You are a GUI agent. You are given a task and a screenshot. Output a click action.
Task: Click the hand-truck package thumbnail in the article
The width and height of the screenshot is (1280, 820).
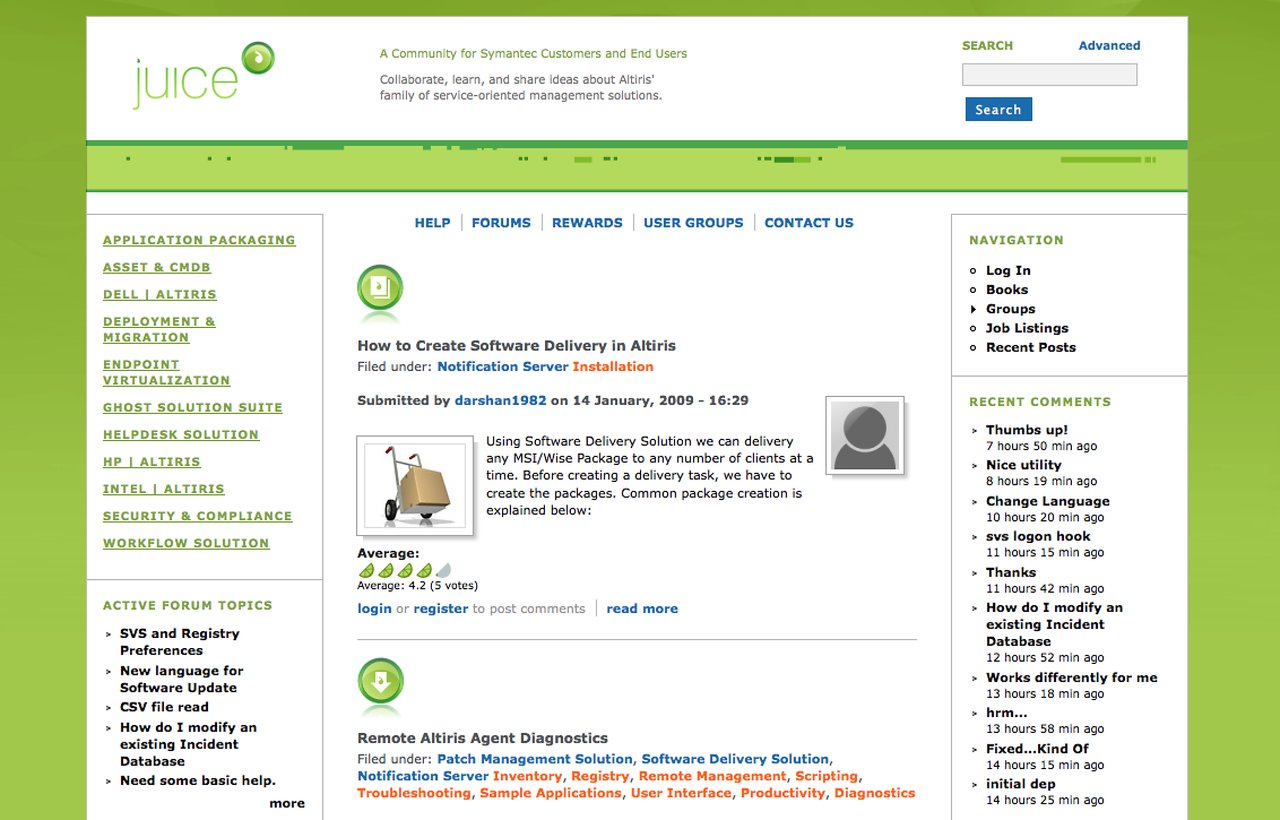click(415, 485)
